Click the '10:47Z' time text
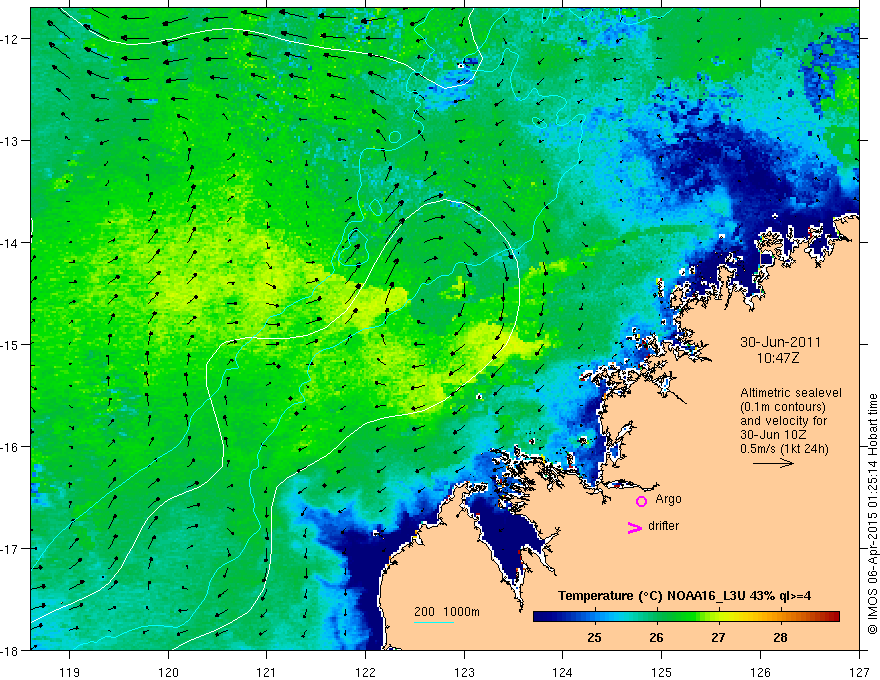 tap(777, 358)
